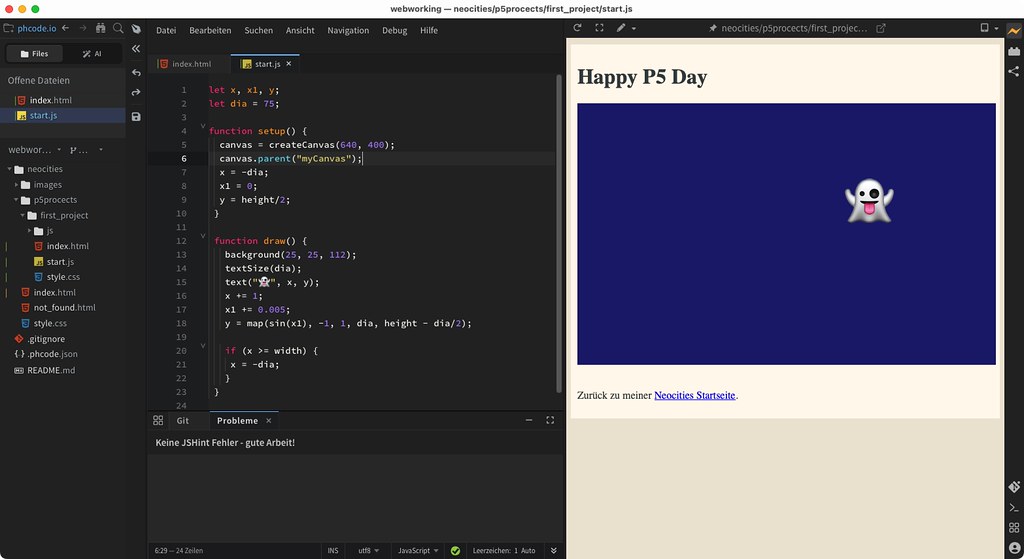Open the Hilfe menu
This screenshot has width=1024, height=559.
point(429,30)
